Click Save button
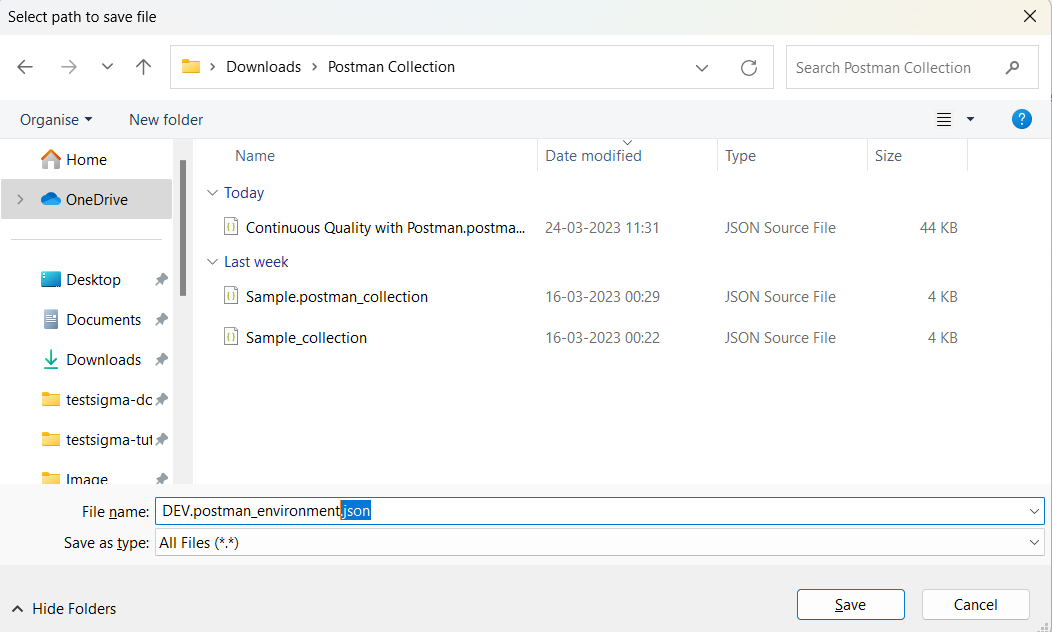The width and height of the screenshot is (1052, 632). [x=850, y=604]
